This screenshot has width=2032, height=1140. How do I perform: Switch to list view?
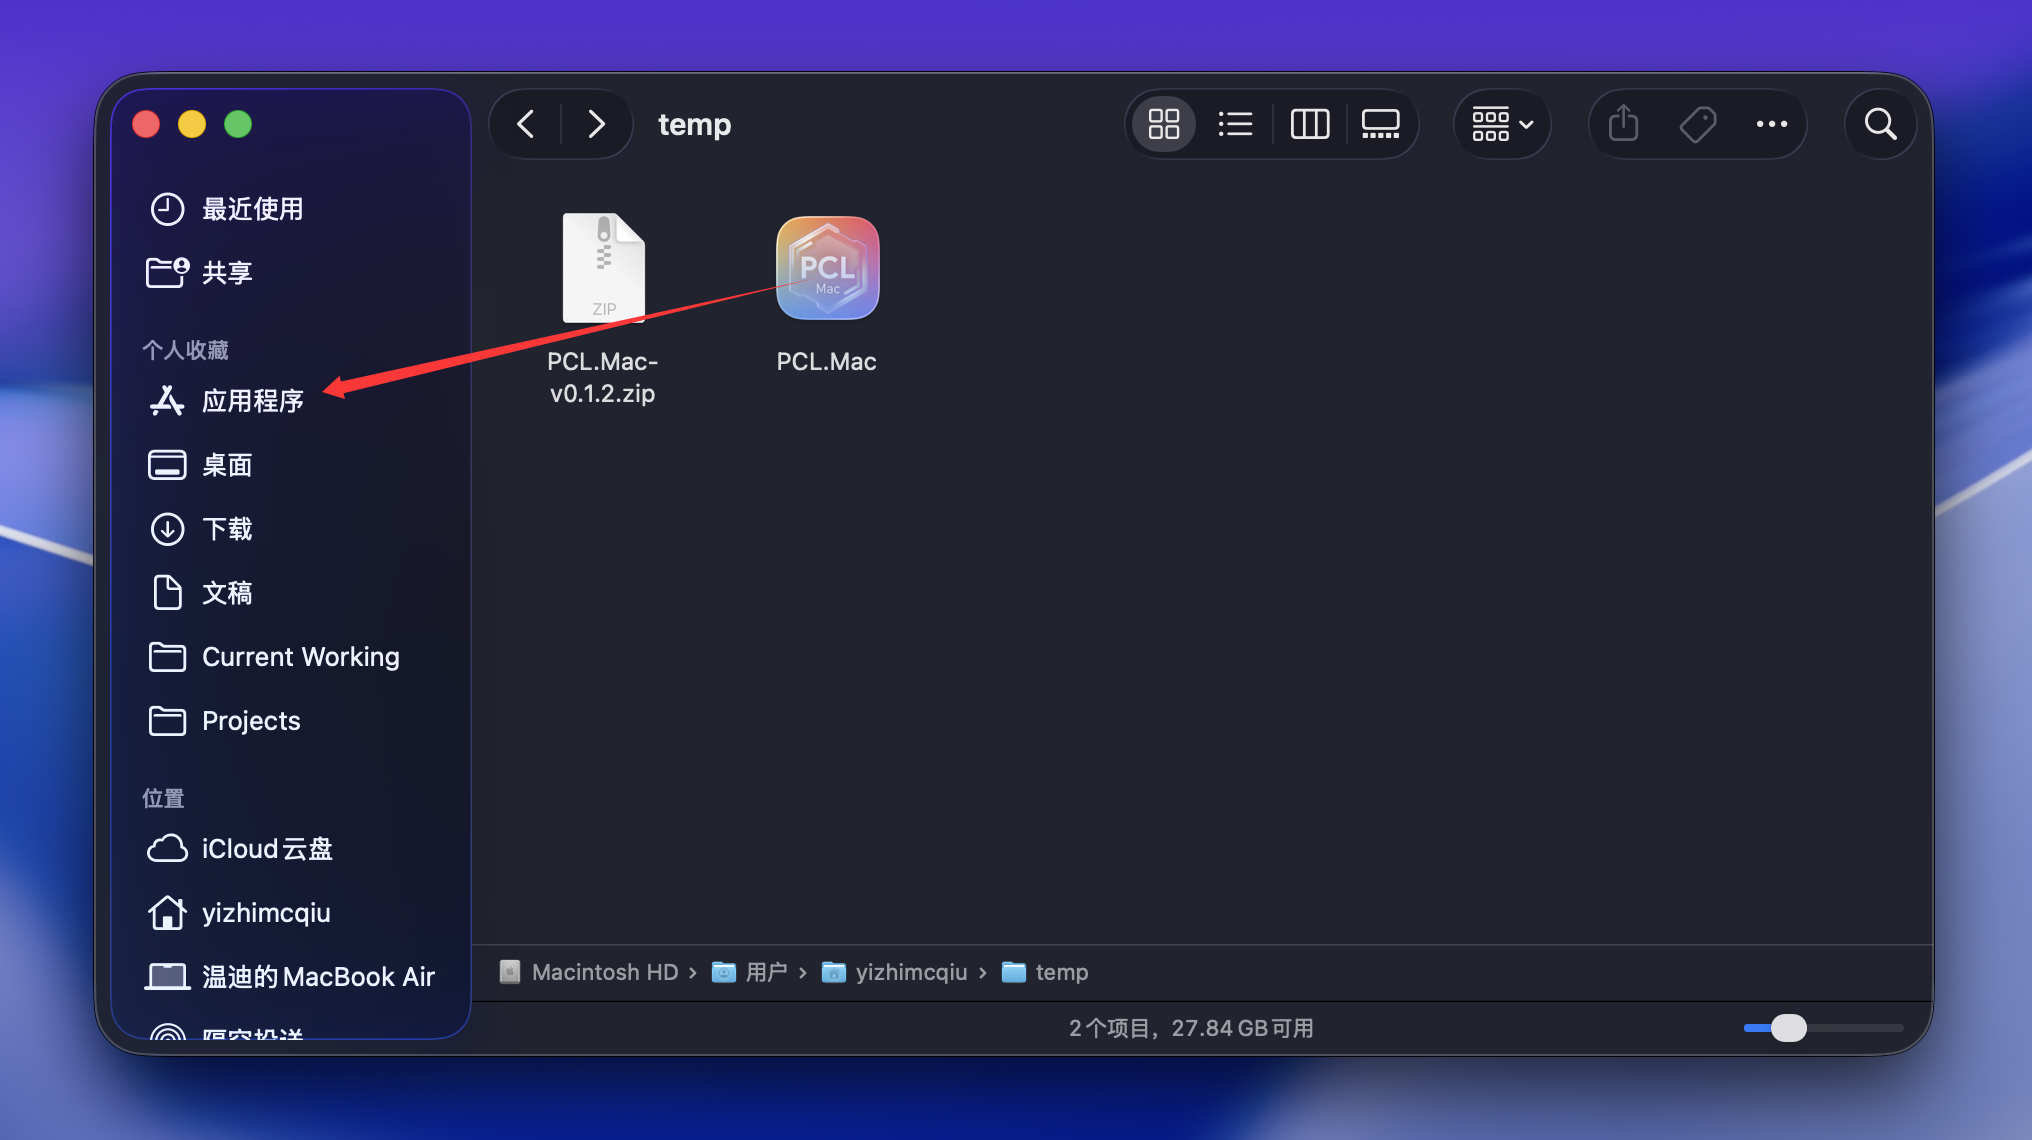point(1236,124)
